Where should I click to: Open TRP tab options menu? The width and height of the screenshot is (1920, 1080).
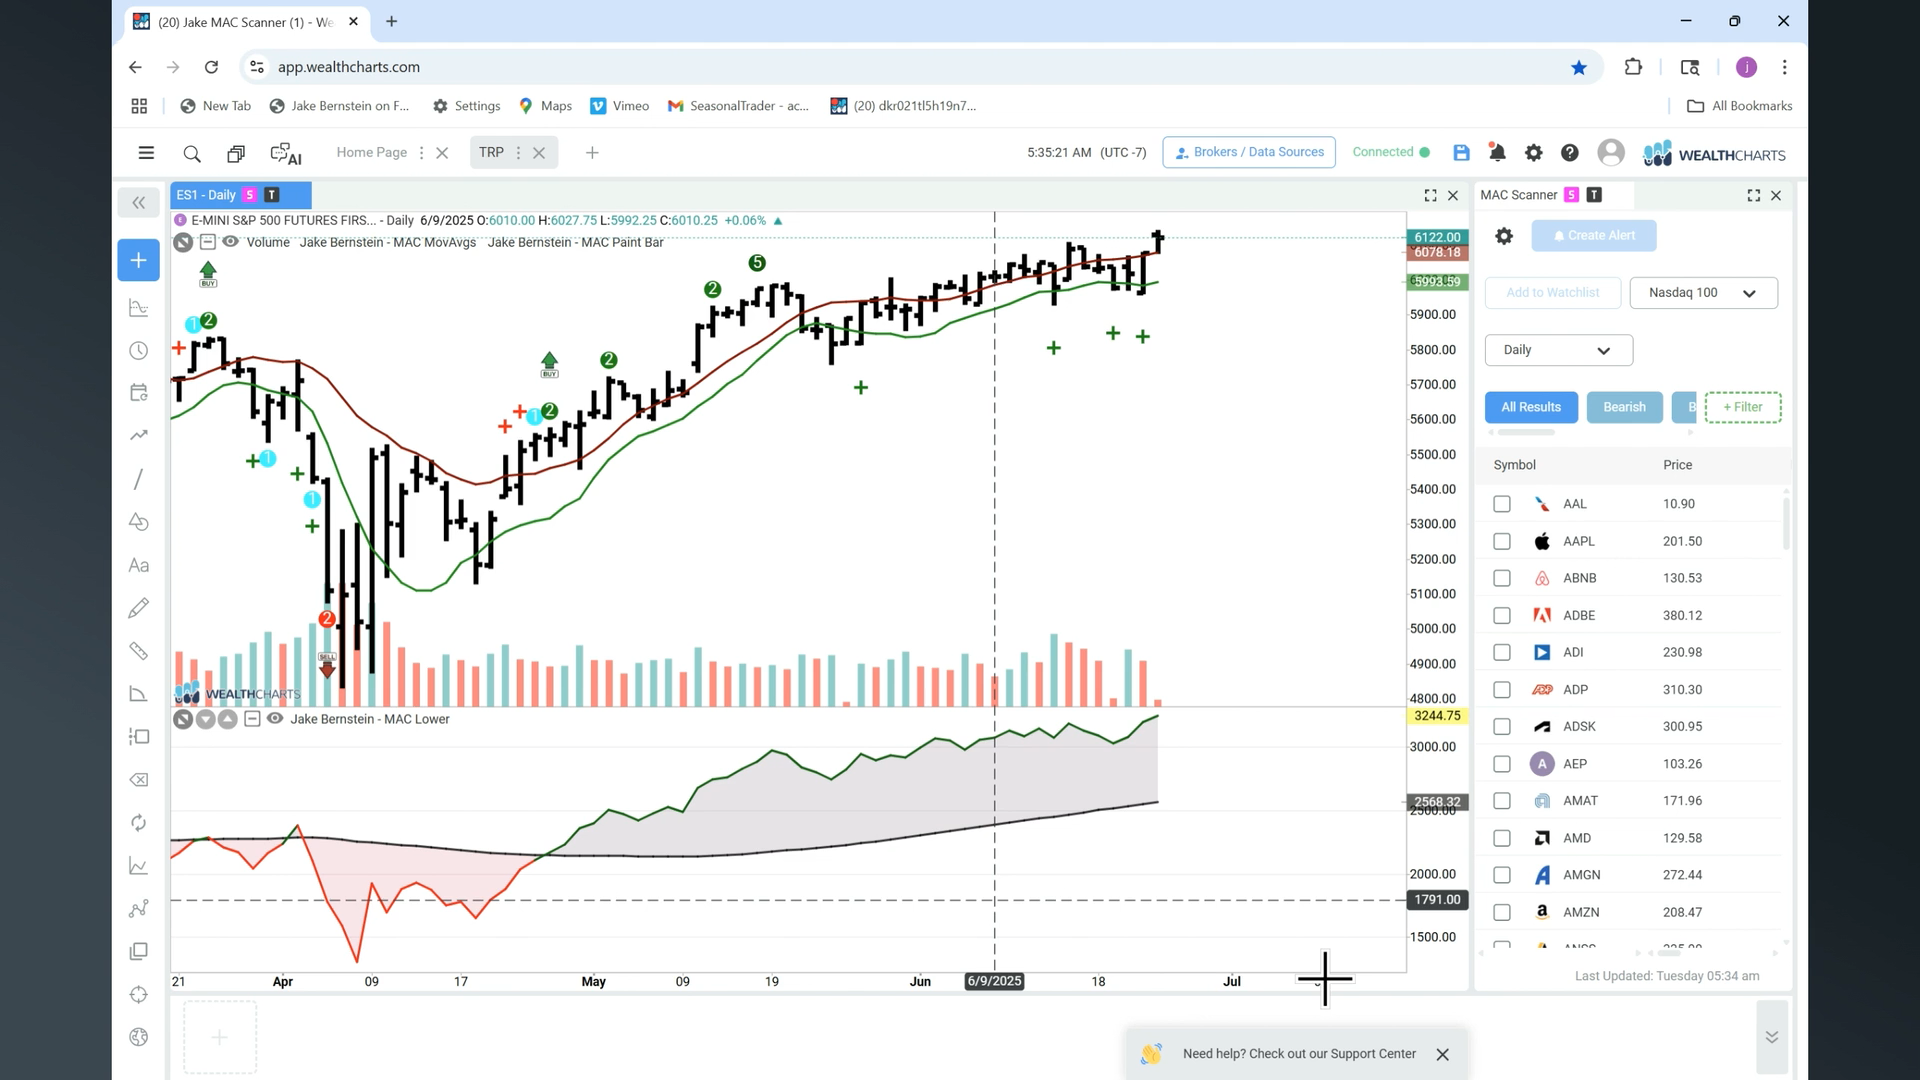tap(518, 153)
